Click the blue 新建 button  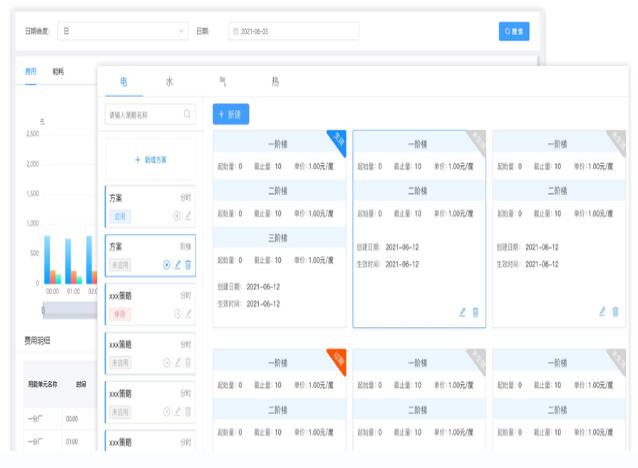(231, 115)
